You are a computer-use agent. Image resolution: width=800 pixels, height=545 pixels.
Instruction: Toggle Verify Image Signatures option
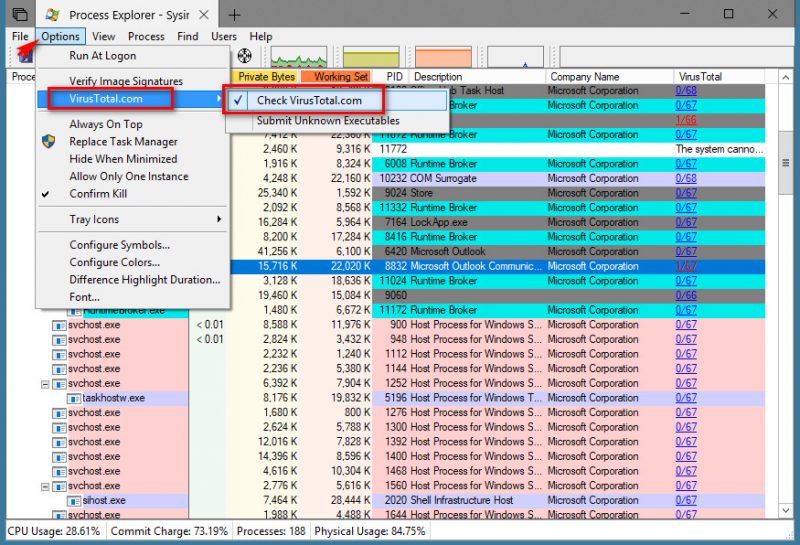tap(133, 81)
